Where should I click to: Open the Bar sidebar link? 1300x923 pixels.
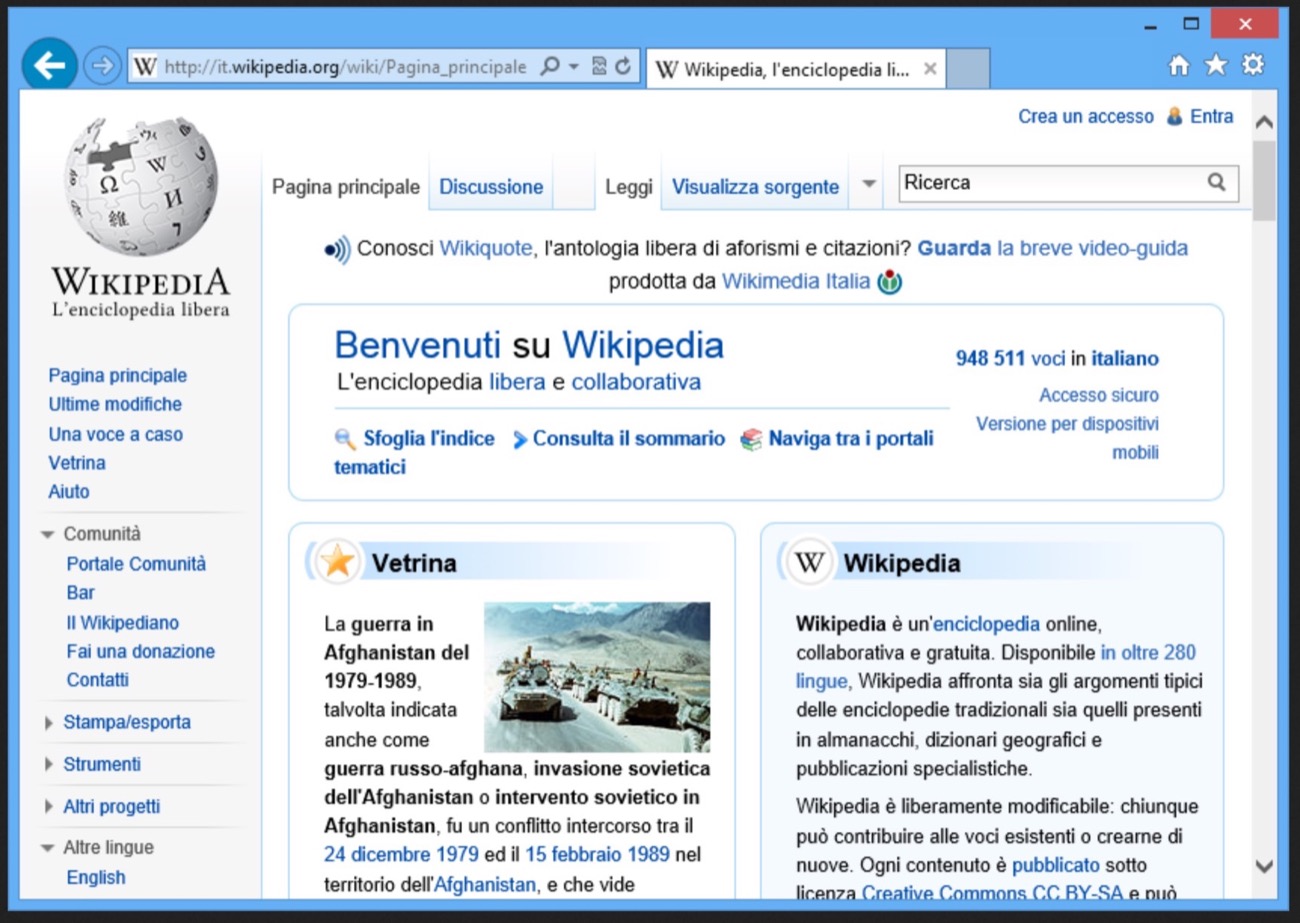coord(81,593)
